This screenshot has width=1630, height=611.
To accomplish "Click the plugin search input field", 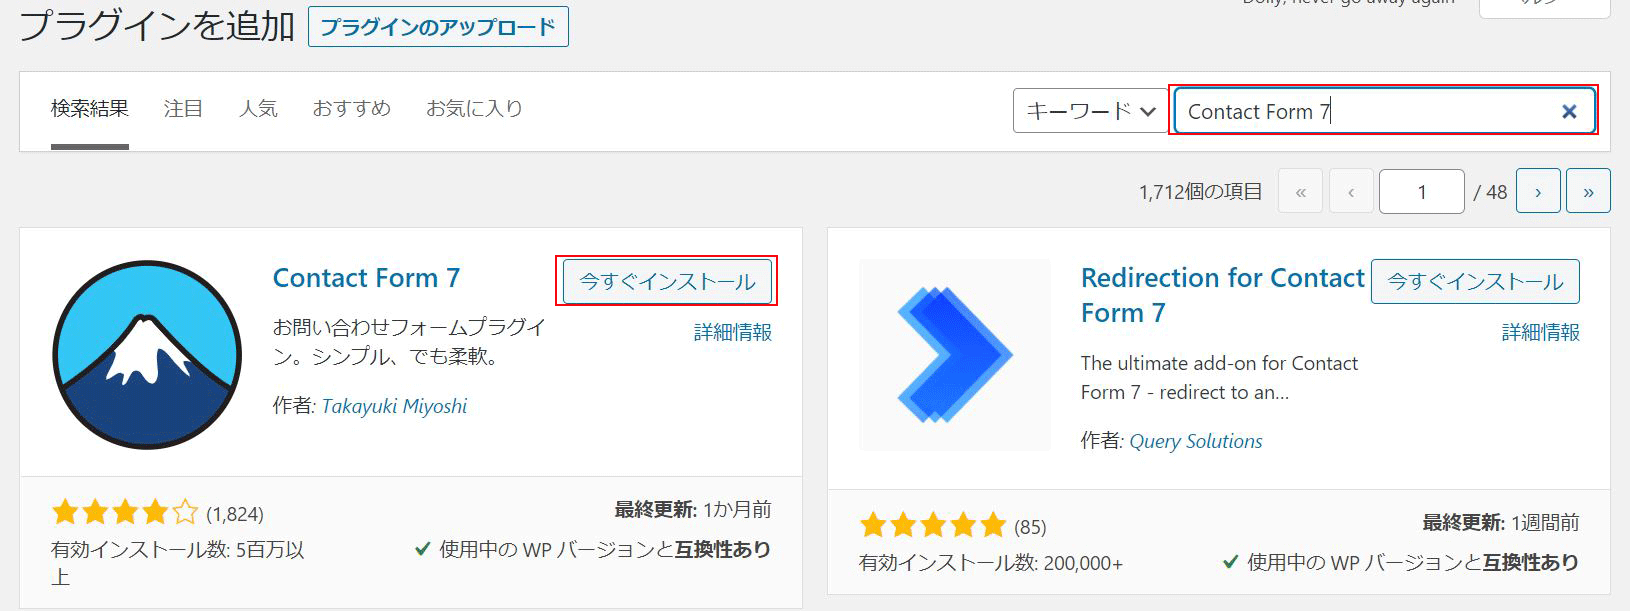I will 1360,112.
